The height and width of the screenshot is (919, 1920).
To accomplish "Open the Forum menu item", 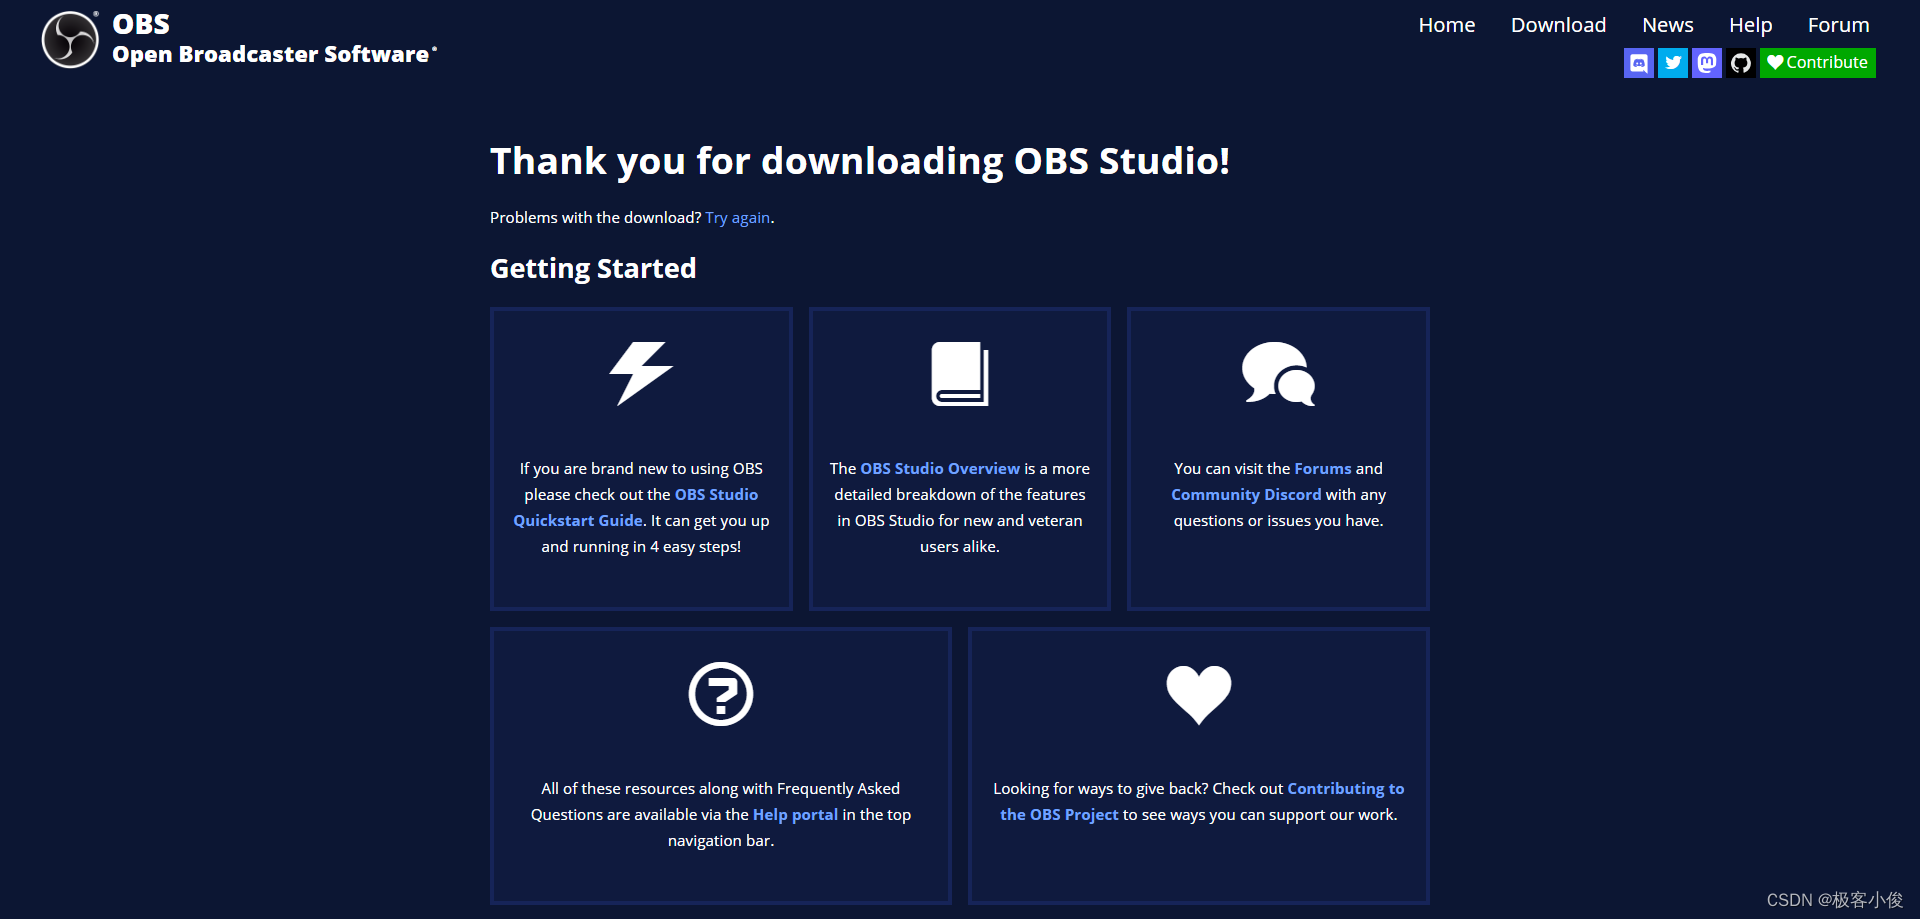I will [x=1838, y=25].
